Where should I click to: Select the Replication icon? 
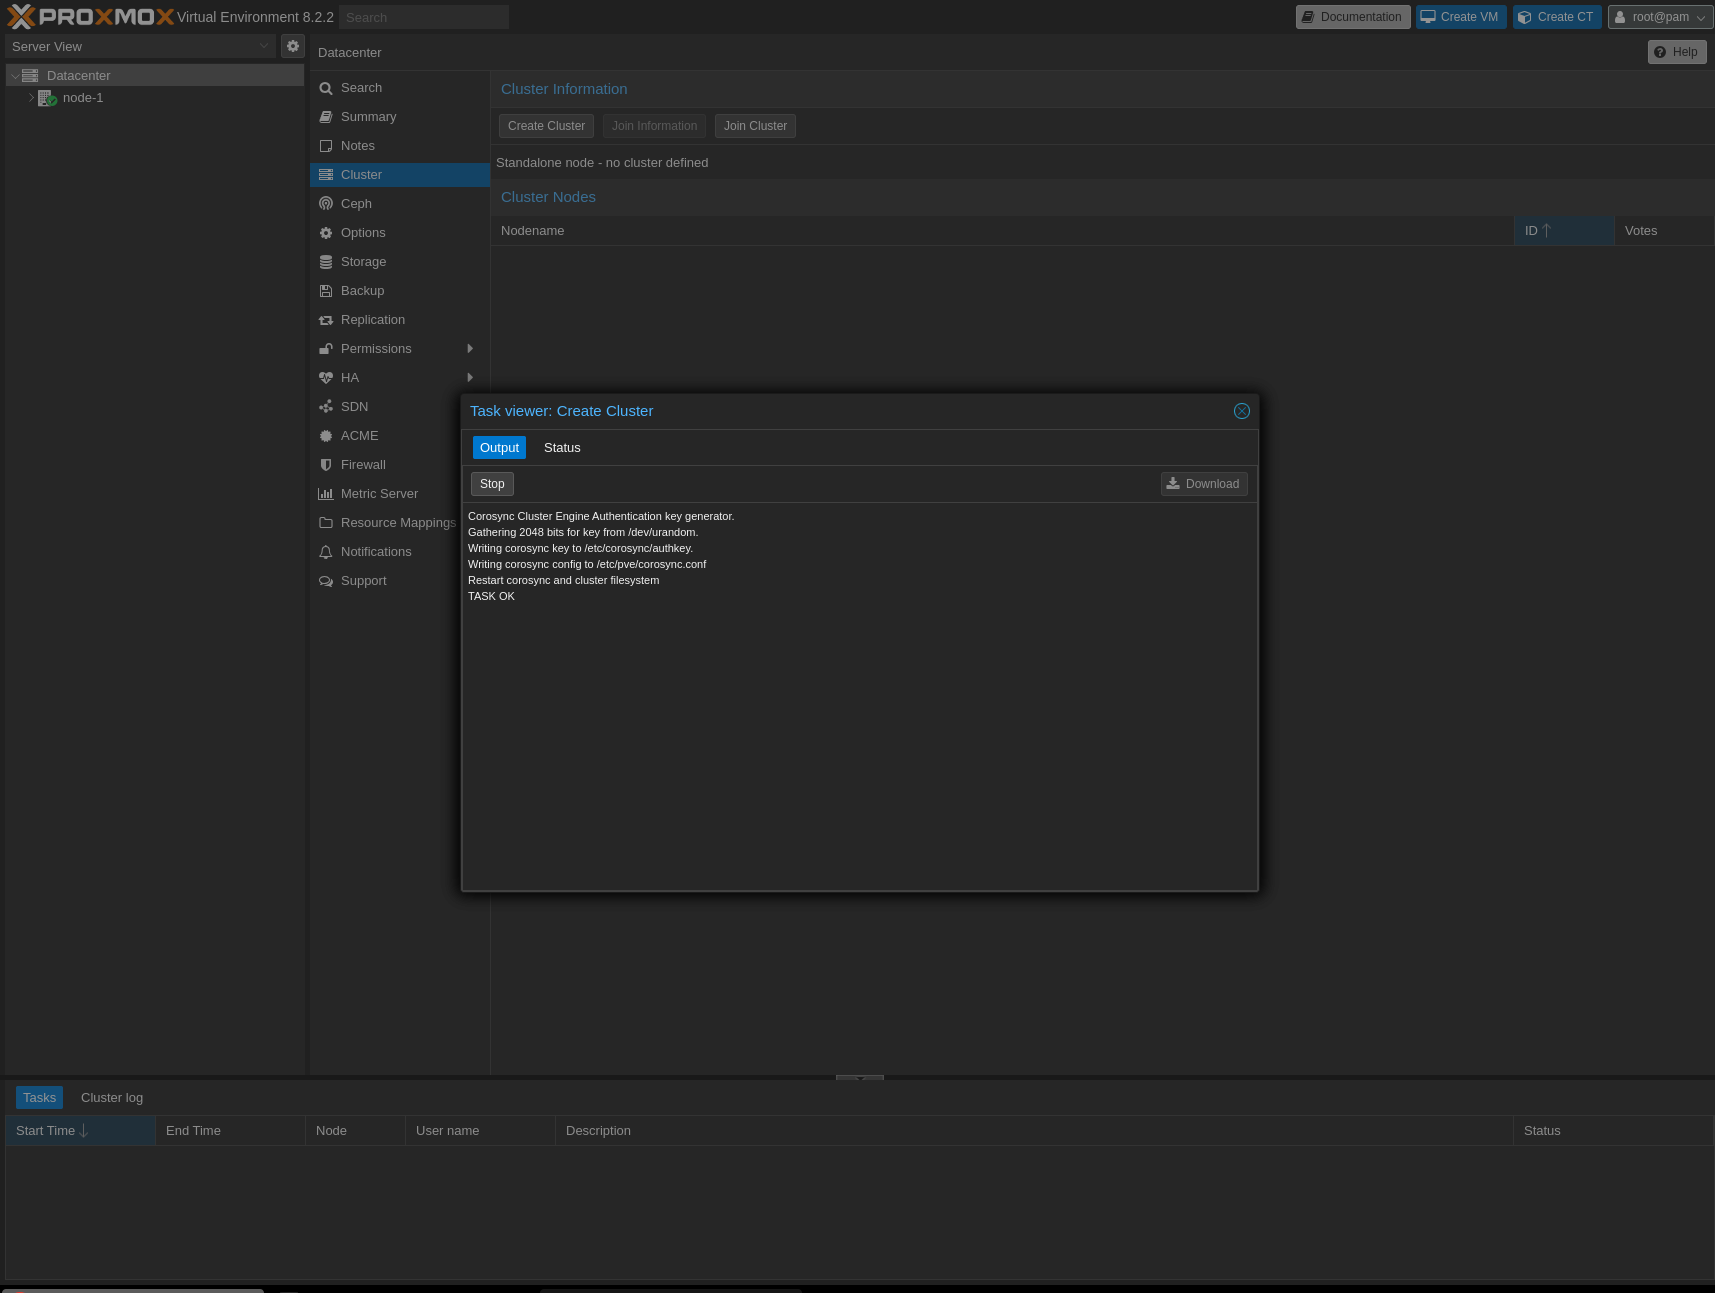(326, 319)
